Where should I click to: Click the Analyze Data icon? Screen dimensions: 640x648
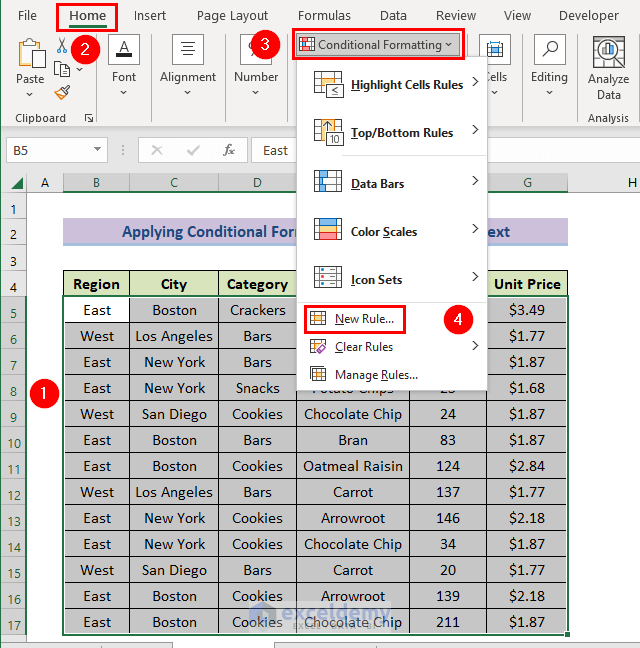pos(609,52)
